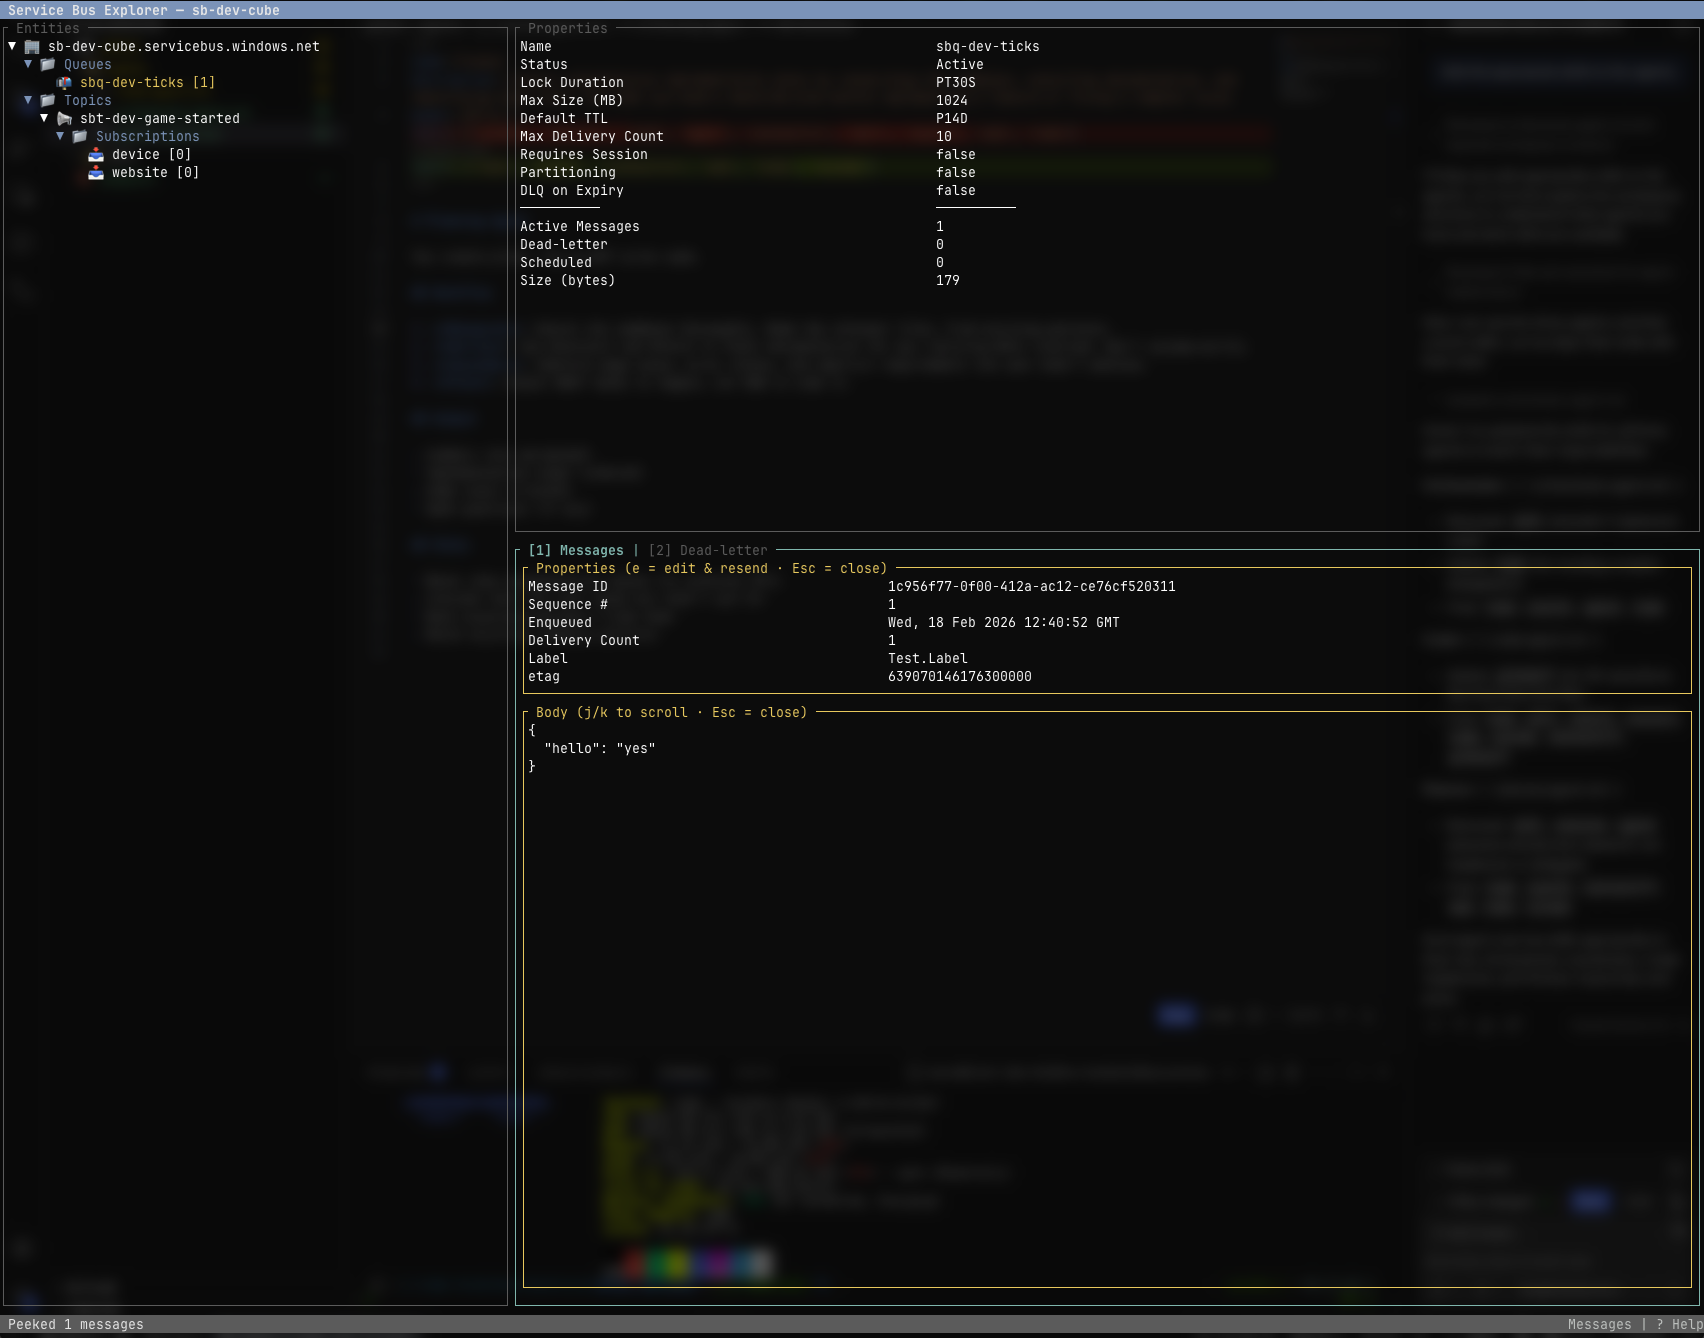Click the Active Messages label
Viewport: 1704px width, 1338px height.
[x=580, y=227]
